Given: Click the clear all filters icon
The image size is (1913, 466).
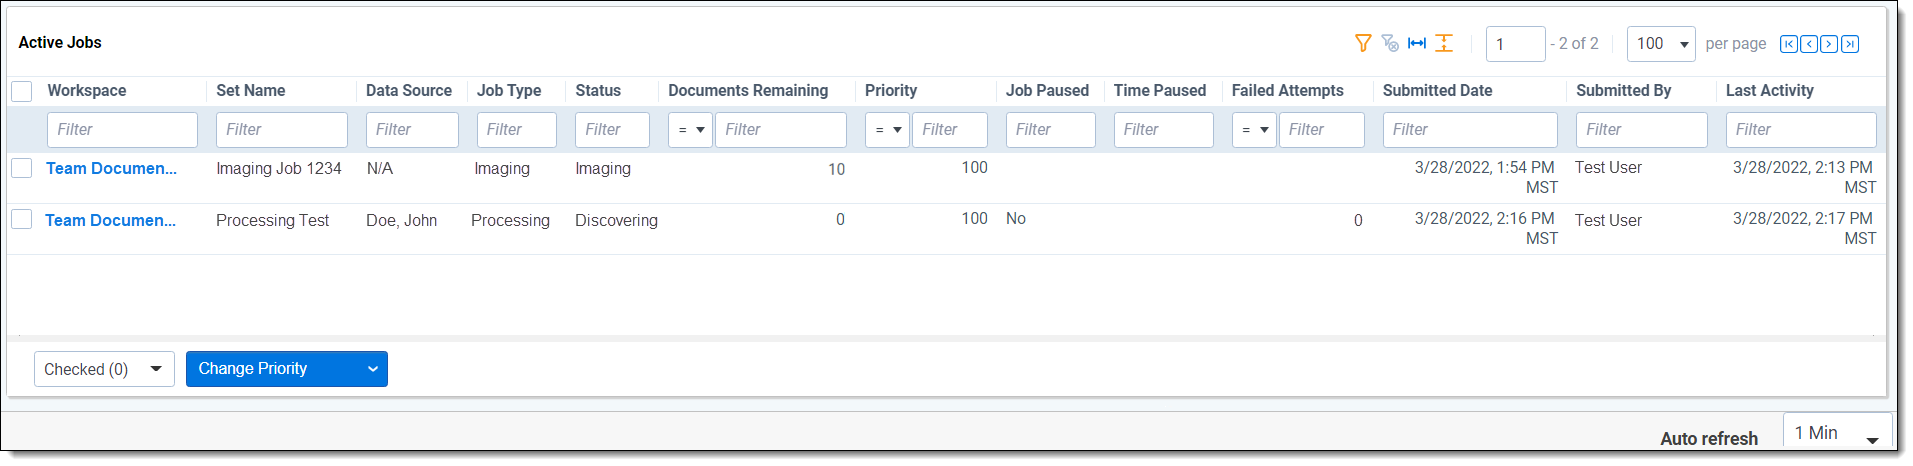Looking at the screenshot, I should 1390,43.
